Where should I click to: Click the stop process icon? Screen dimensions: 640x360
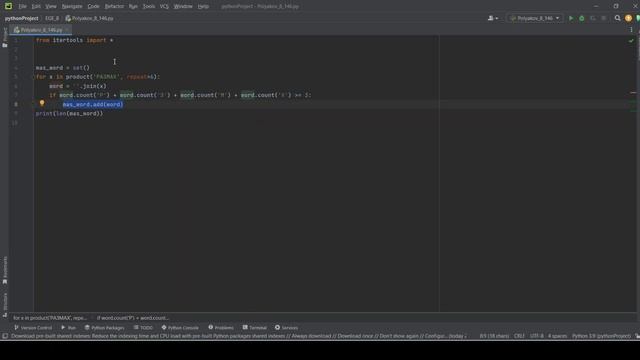coord(604,18)
